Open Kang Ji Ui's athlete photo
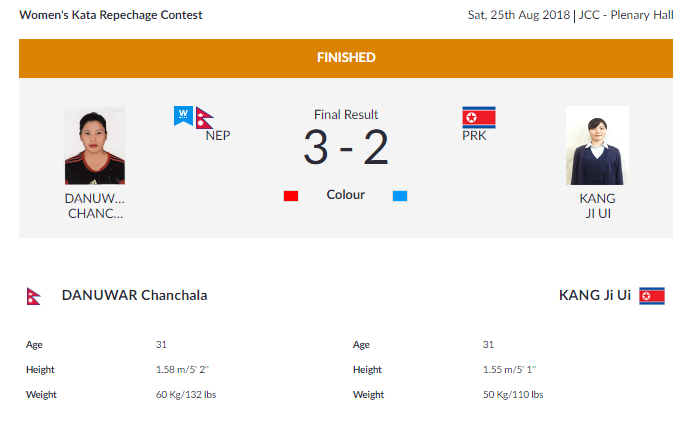 click(x=597, y=146)
